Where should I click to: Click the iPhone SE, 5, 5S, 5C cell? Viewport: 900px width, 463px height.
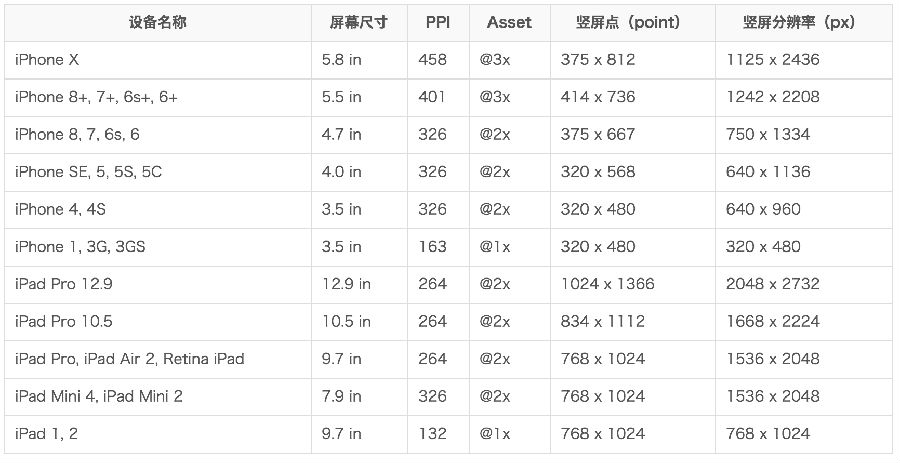(x=158, y=172)
